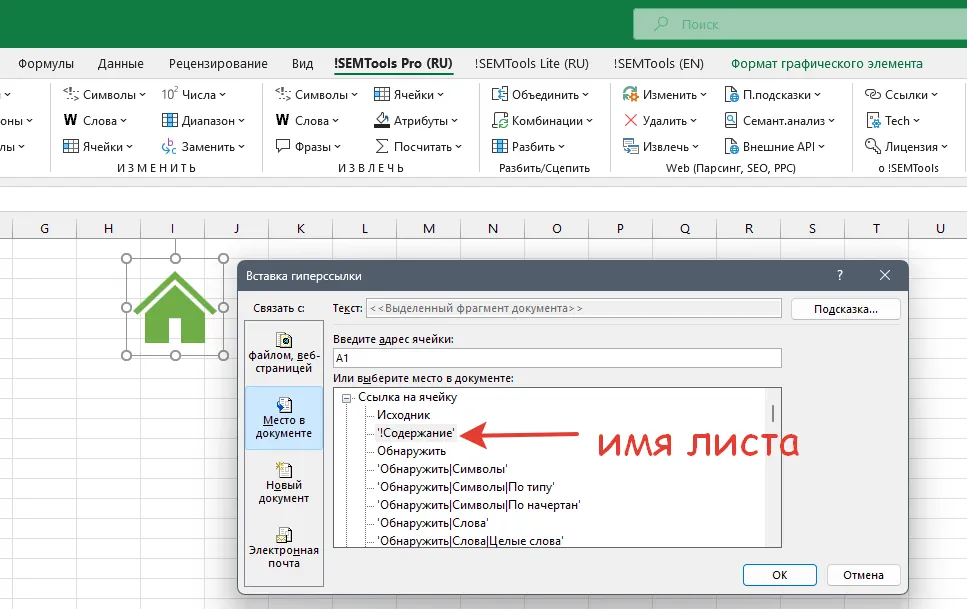Screen dimensions: 967x609
Task: Open Слова dropdown in ИЗМЕНИТЬ group
Action: (95, 120)
